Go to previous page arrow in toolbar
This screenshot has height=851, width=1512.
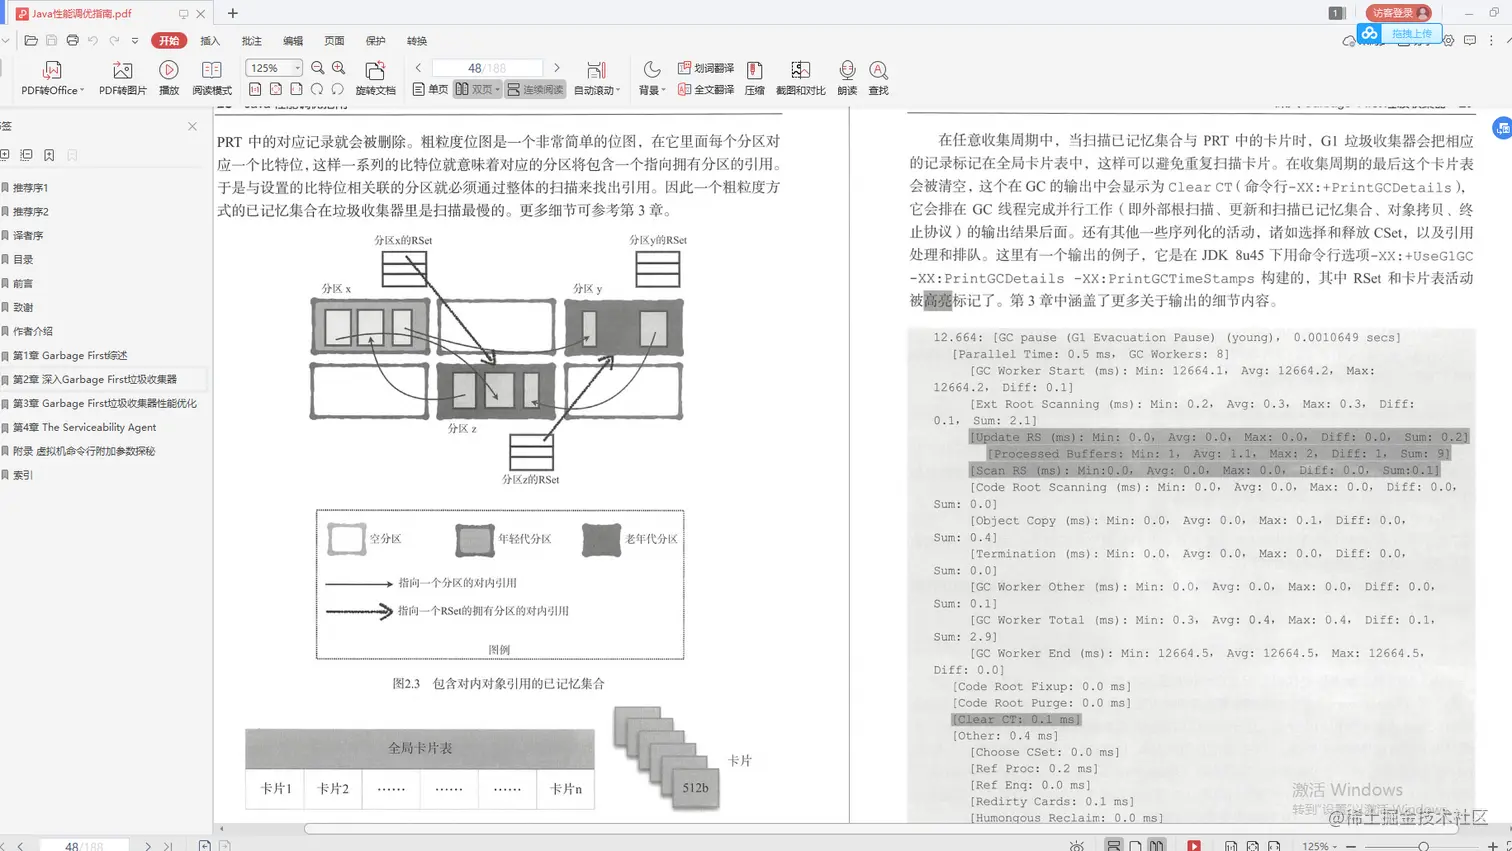418,68
